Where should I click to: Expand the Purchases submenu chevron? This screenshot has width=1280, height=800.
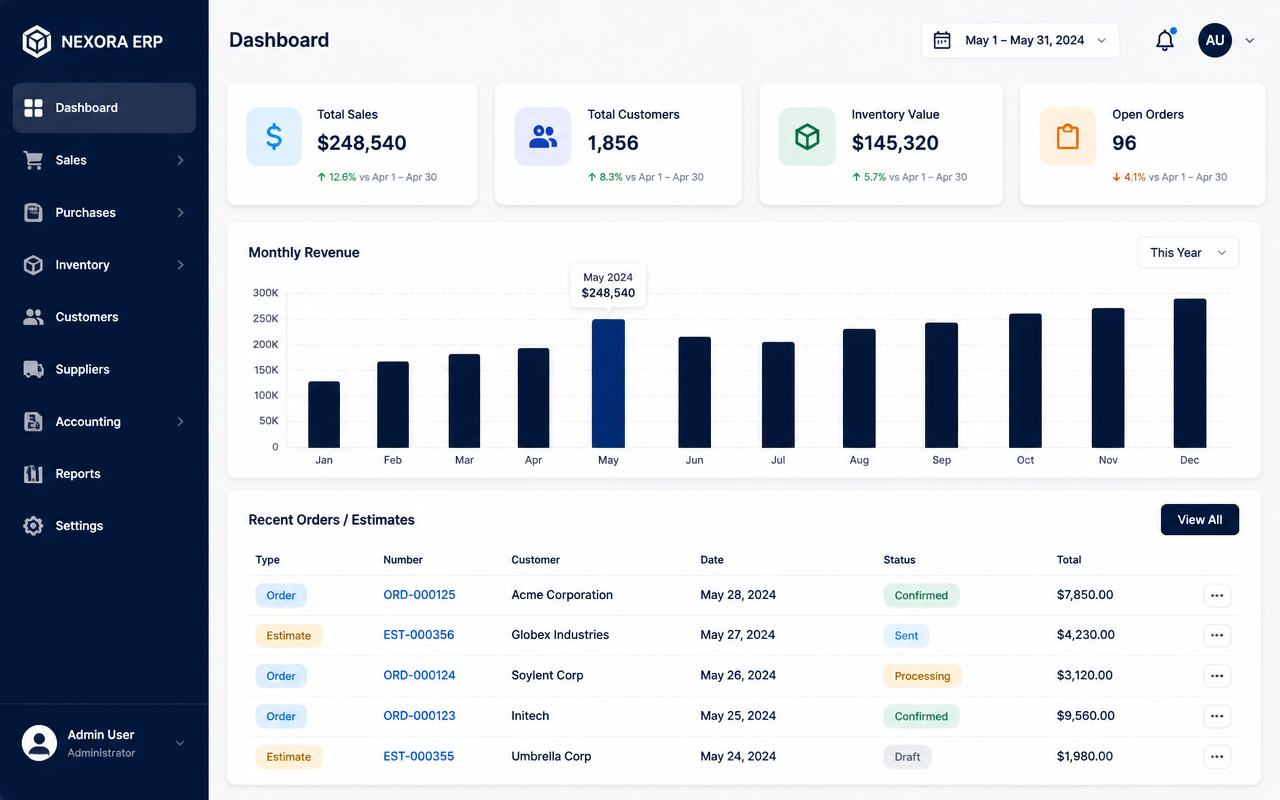(x=180, y=212)
